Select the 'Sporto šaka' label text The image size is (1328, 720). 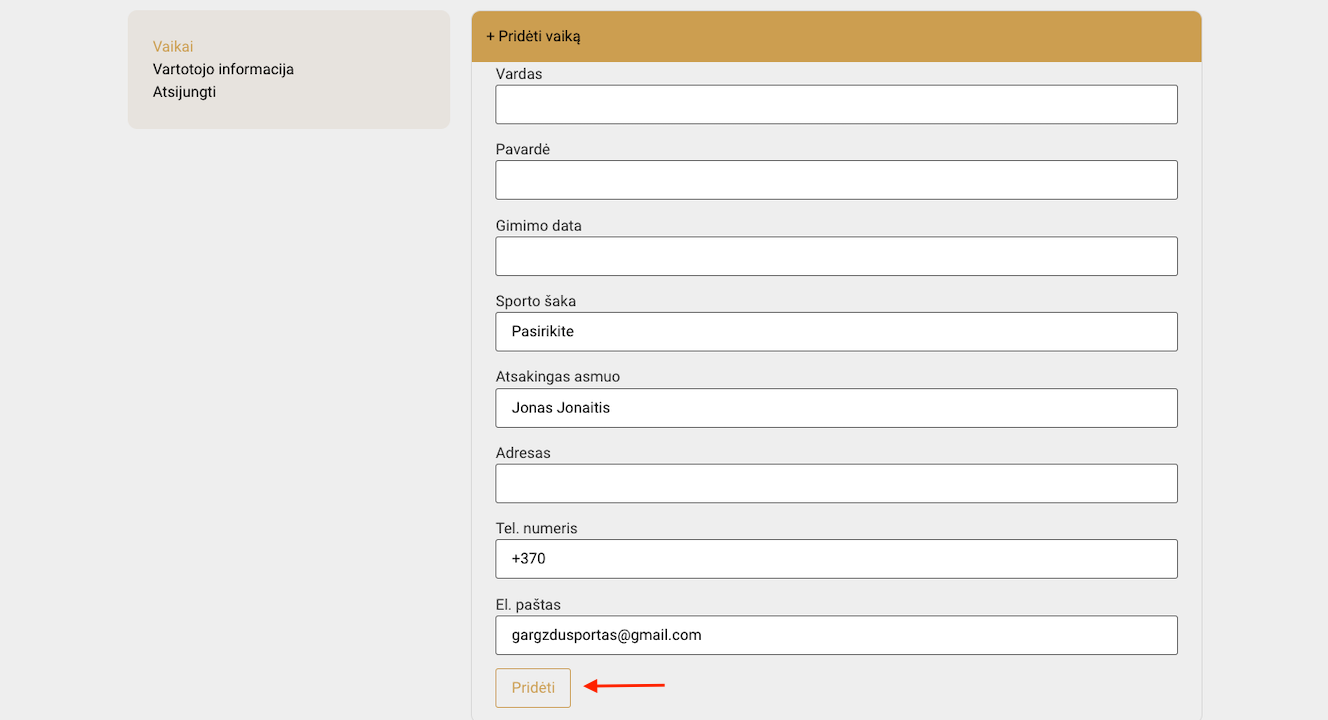tap(536, 301)
